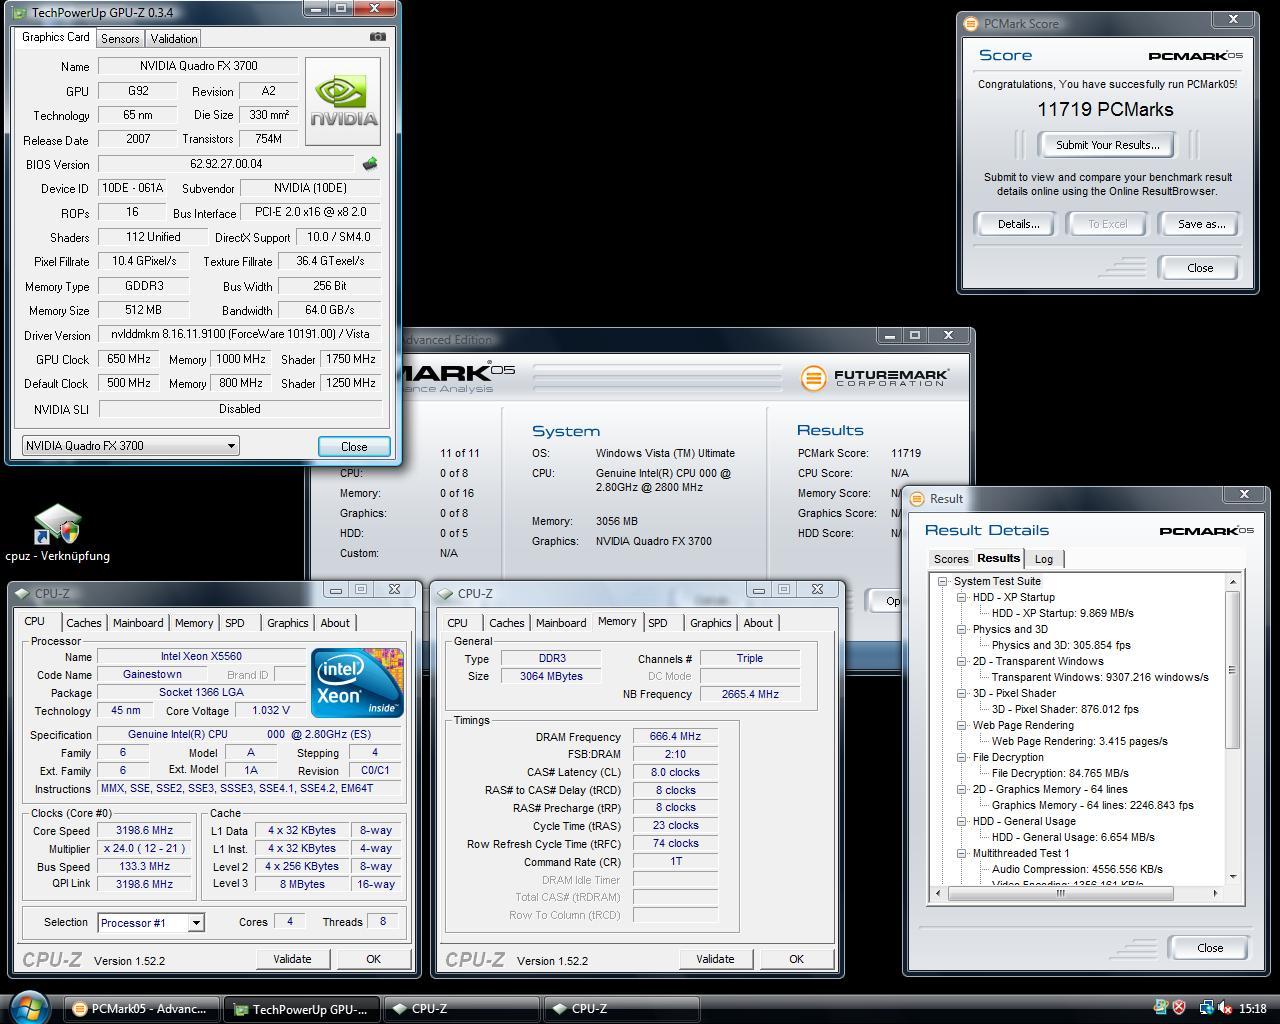Click the right CPU-Z window title icon

[x=446, y=593]
